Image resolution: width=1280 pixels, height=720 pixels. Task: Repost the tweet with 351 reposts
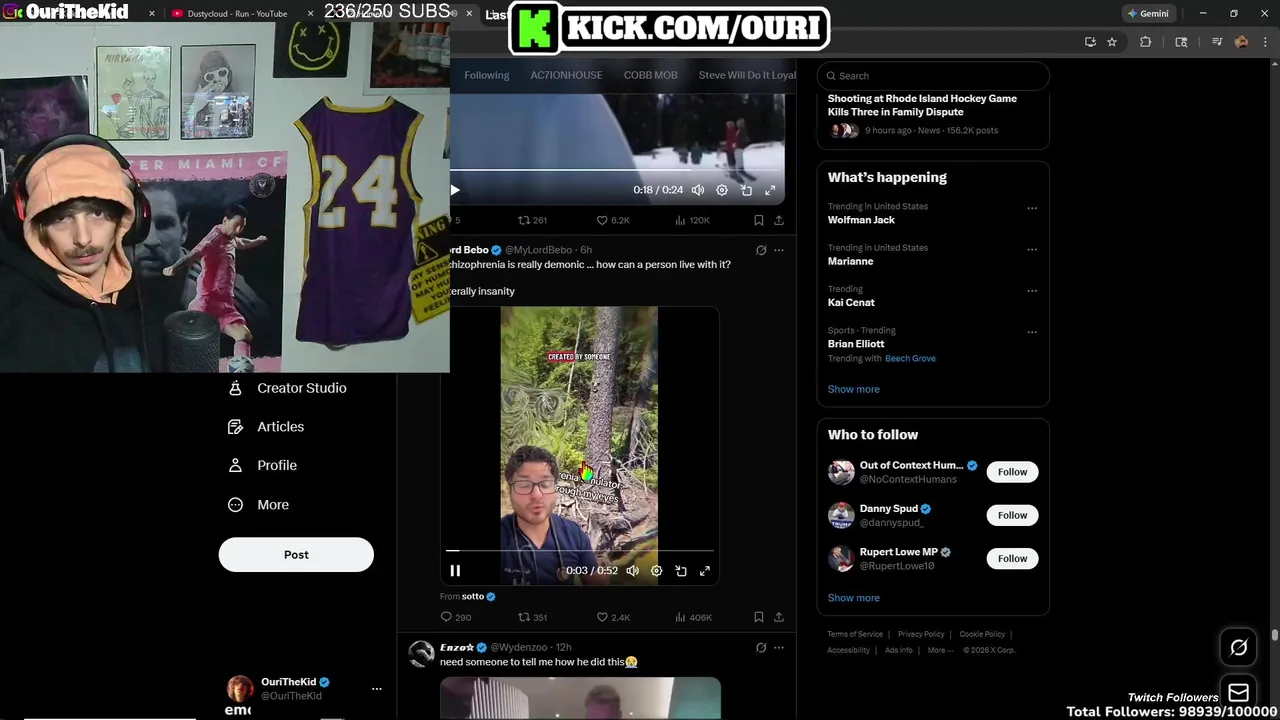coord(532,617)
